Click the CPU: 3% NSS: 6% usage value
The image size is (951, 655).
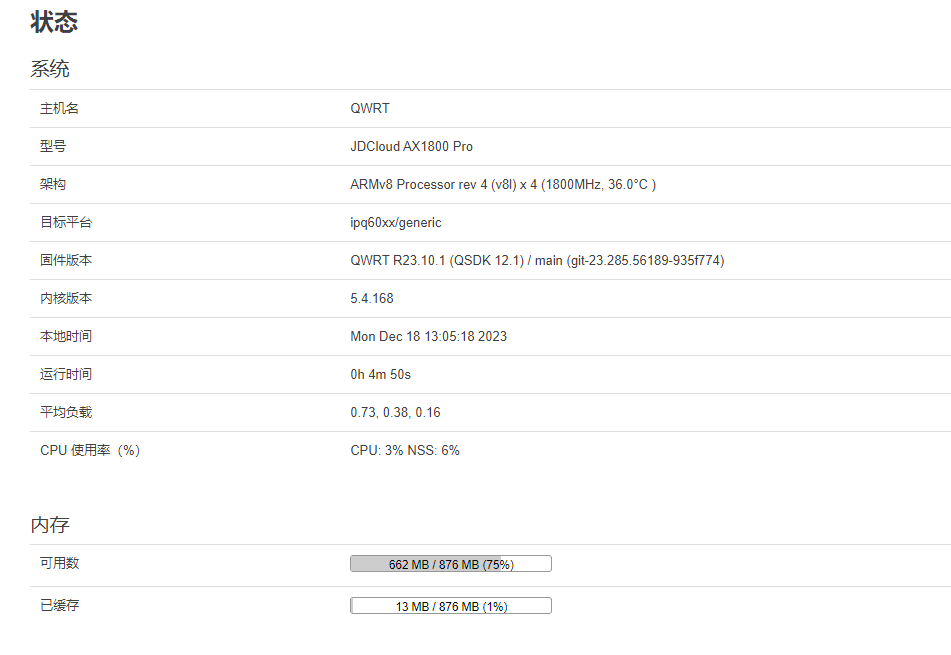(x=405, y=450)
